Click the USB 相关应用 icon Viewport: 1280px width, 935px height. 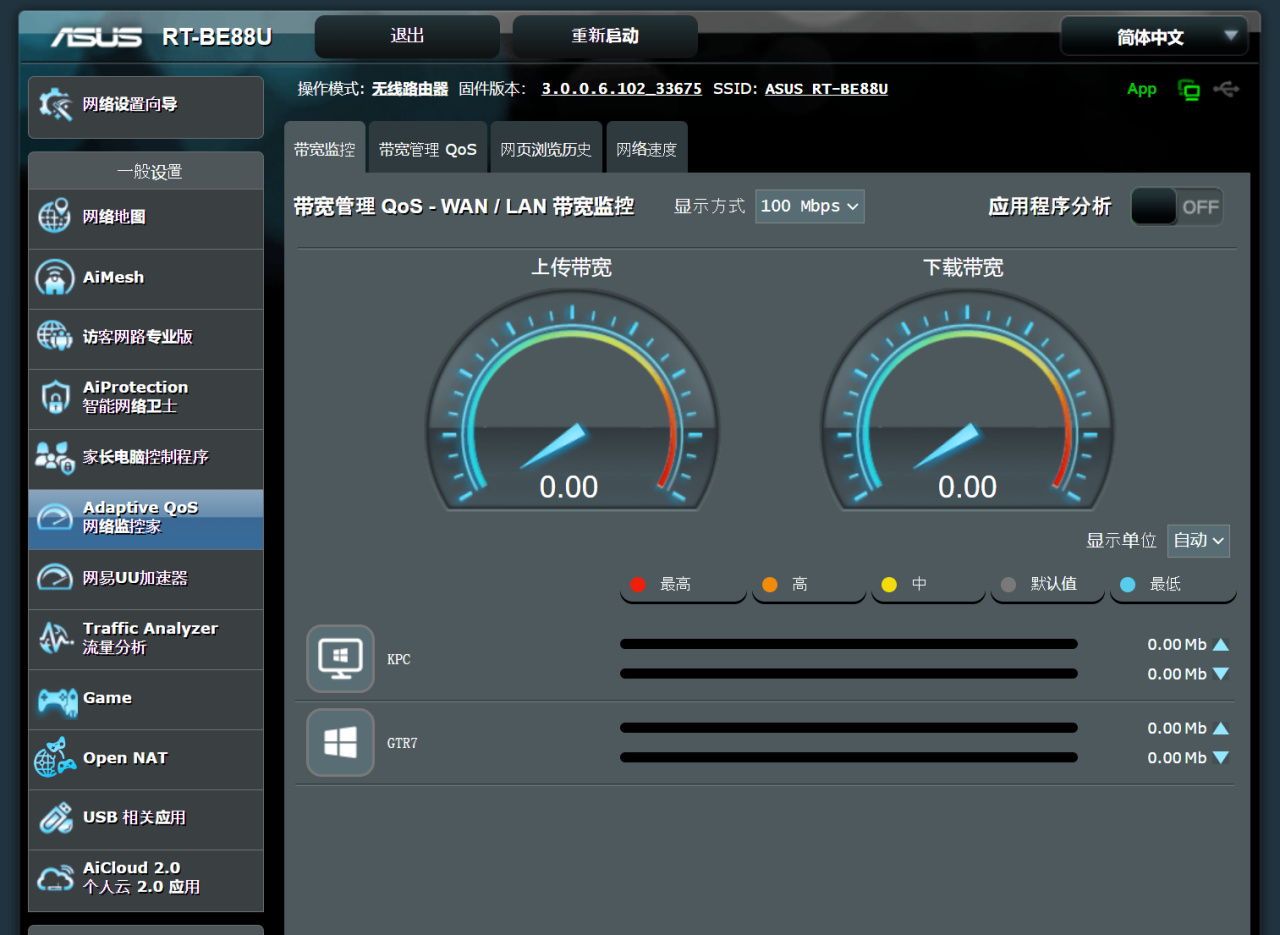pos(54,818)
